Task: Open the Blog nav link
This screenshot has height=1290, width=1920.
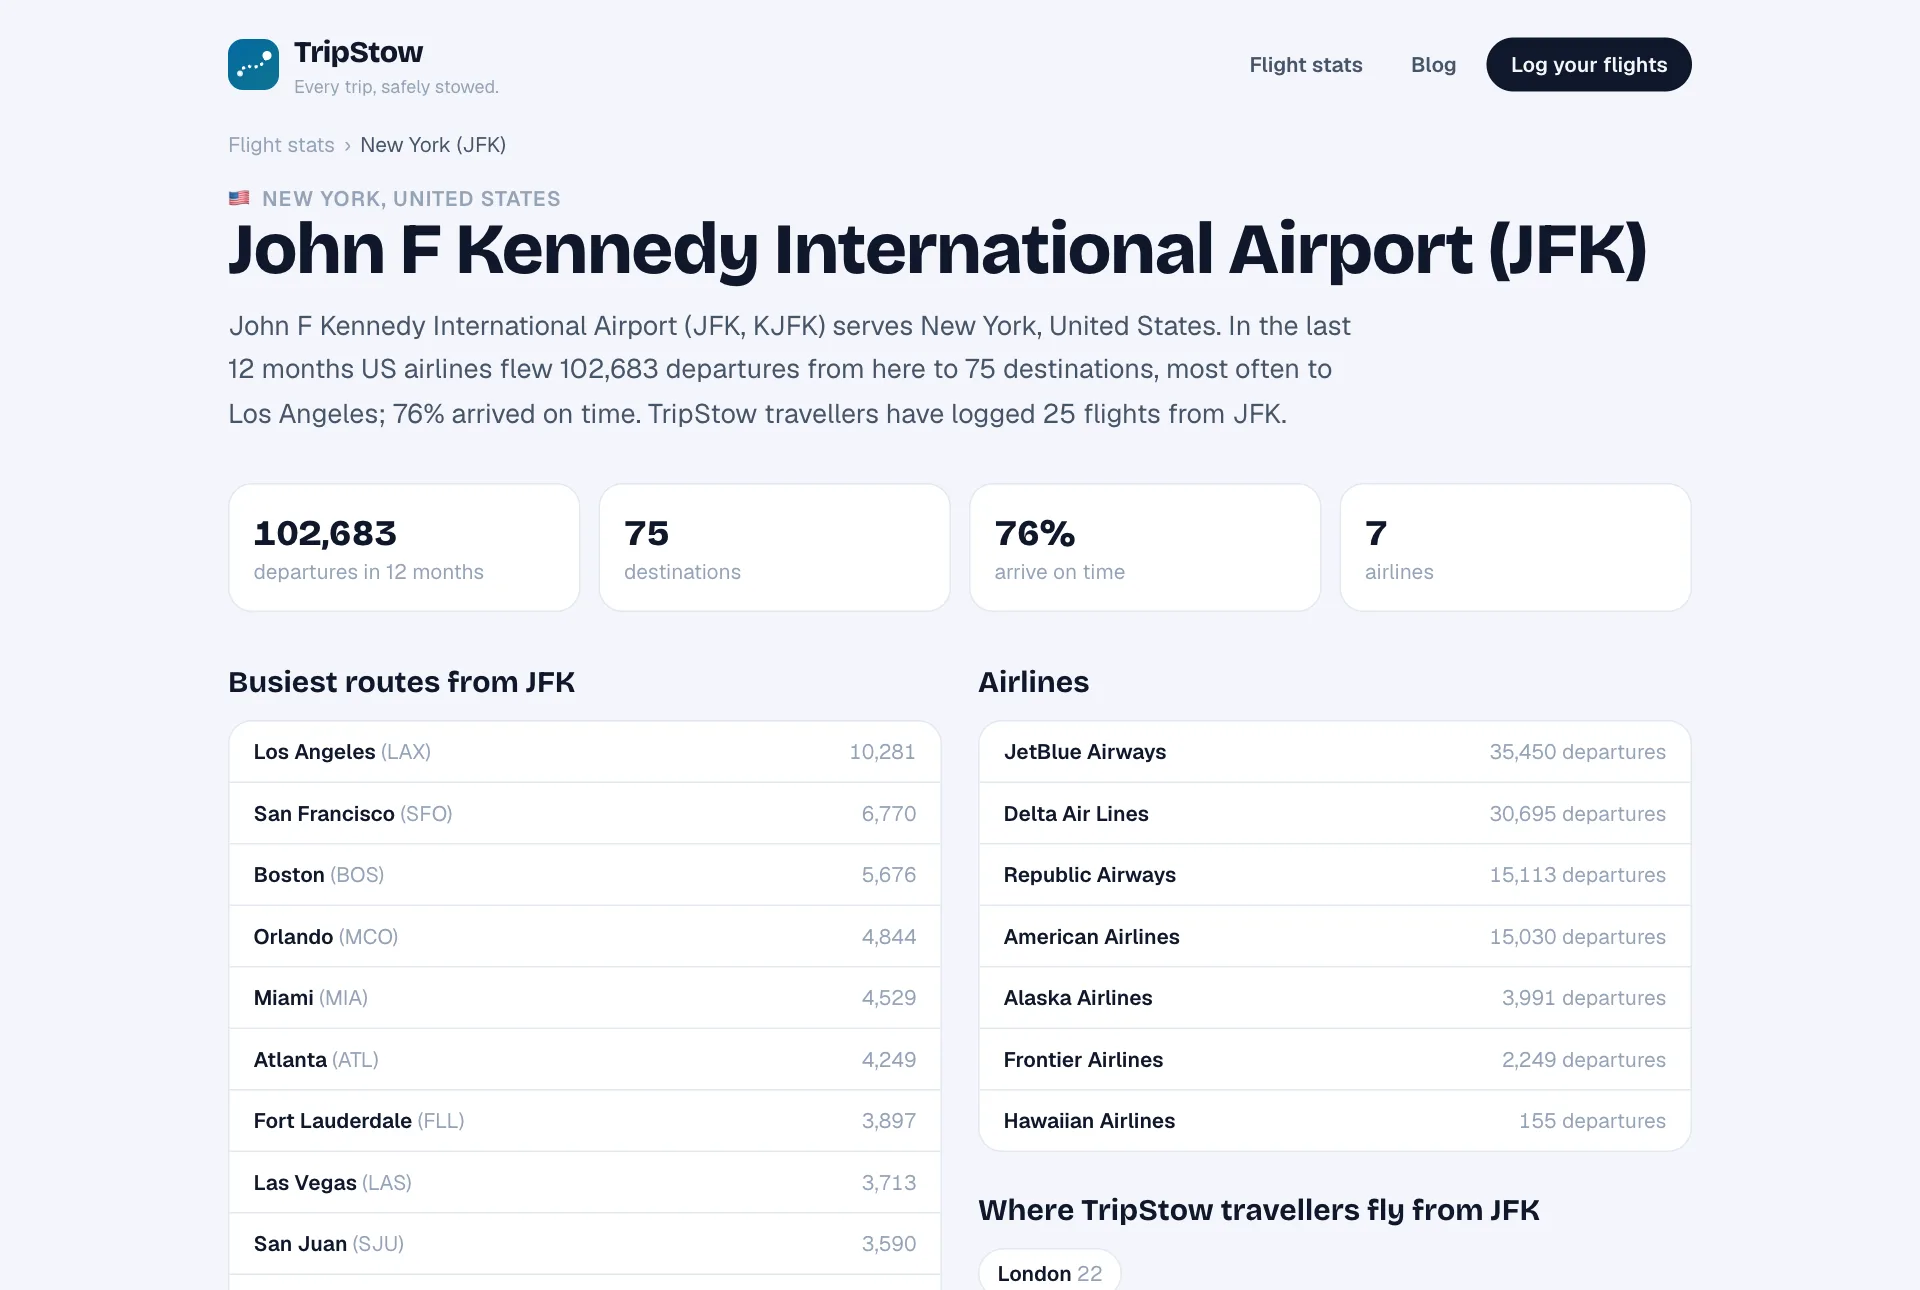Action: (x=1433, y=65)
